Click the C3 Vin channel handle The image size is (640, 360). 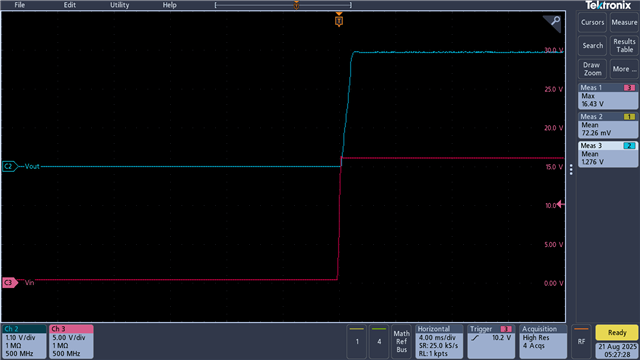[x=10, y=282]
